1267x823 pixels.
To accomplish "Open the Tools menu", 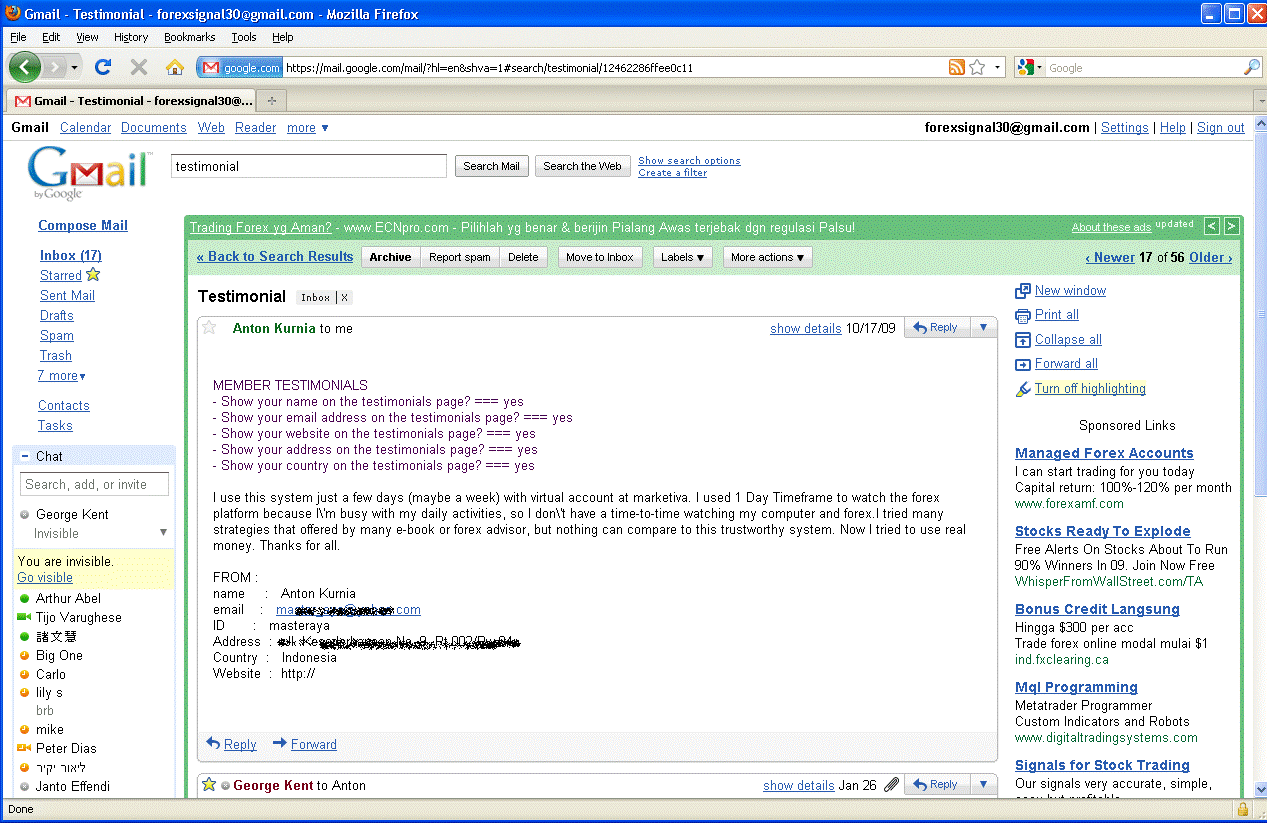I will point(244,37).
